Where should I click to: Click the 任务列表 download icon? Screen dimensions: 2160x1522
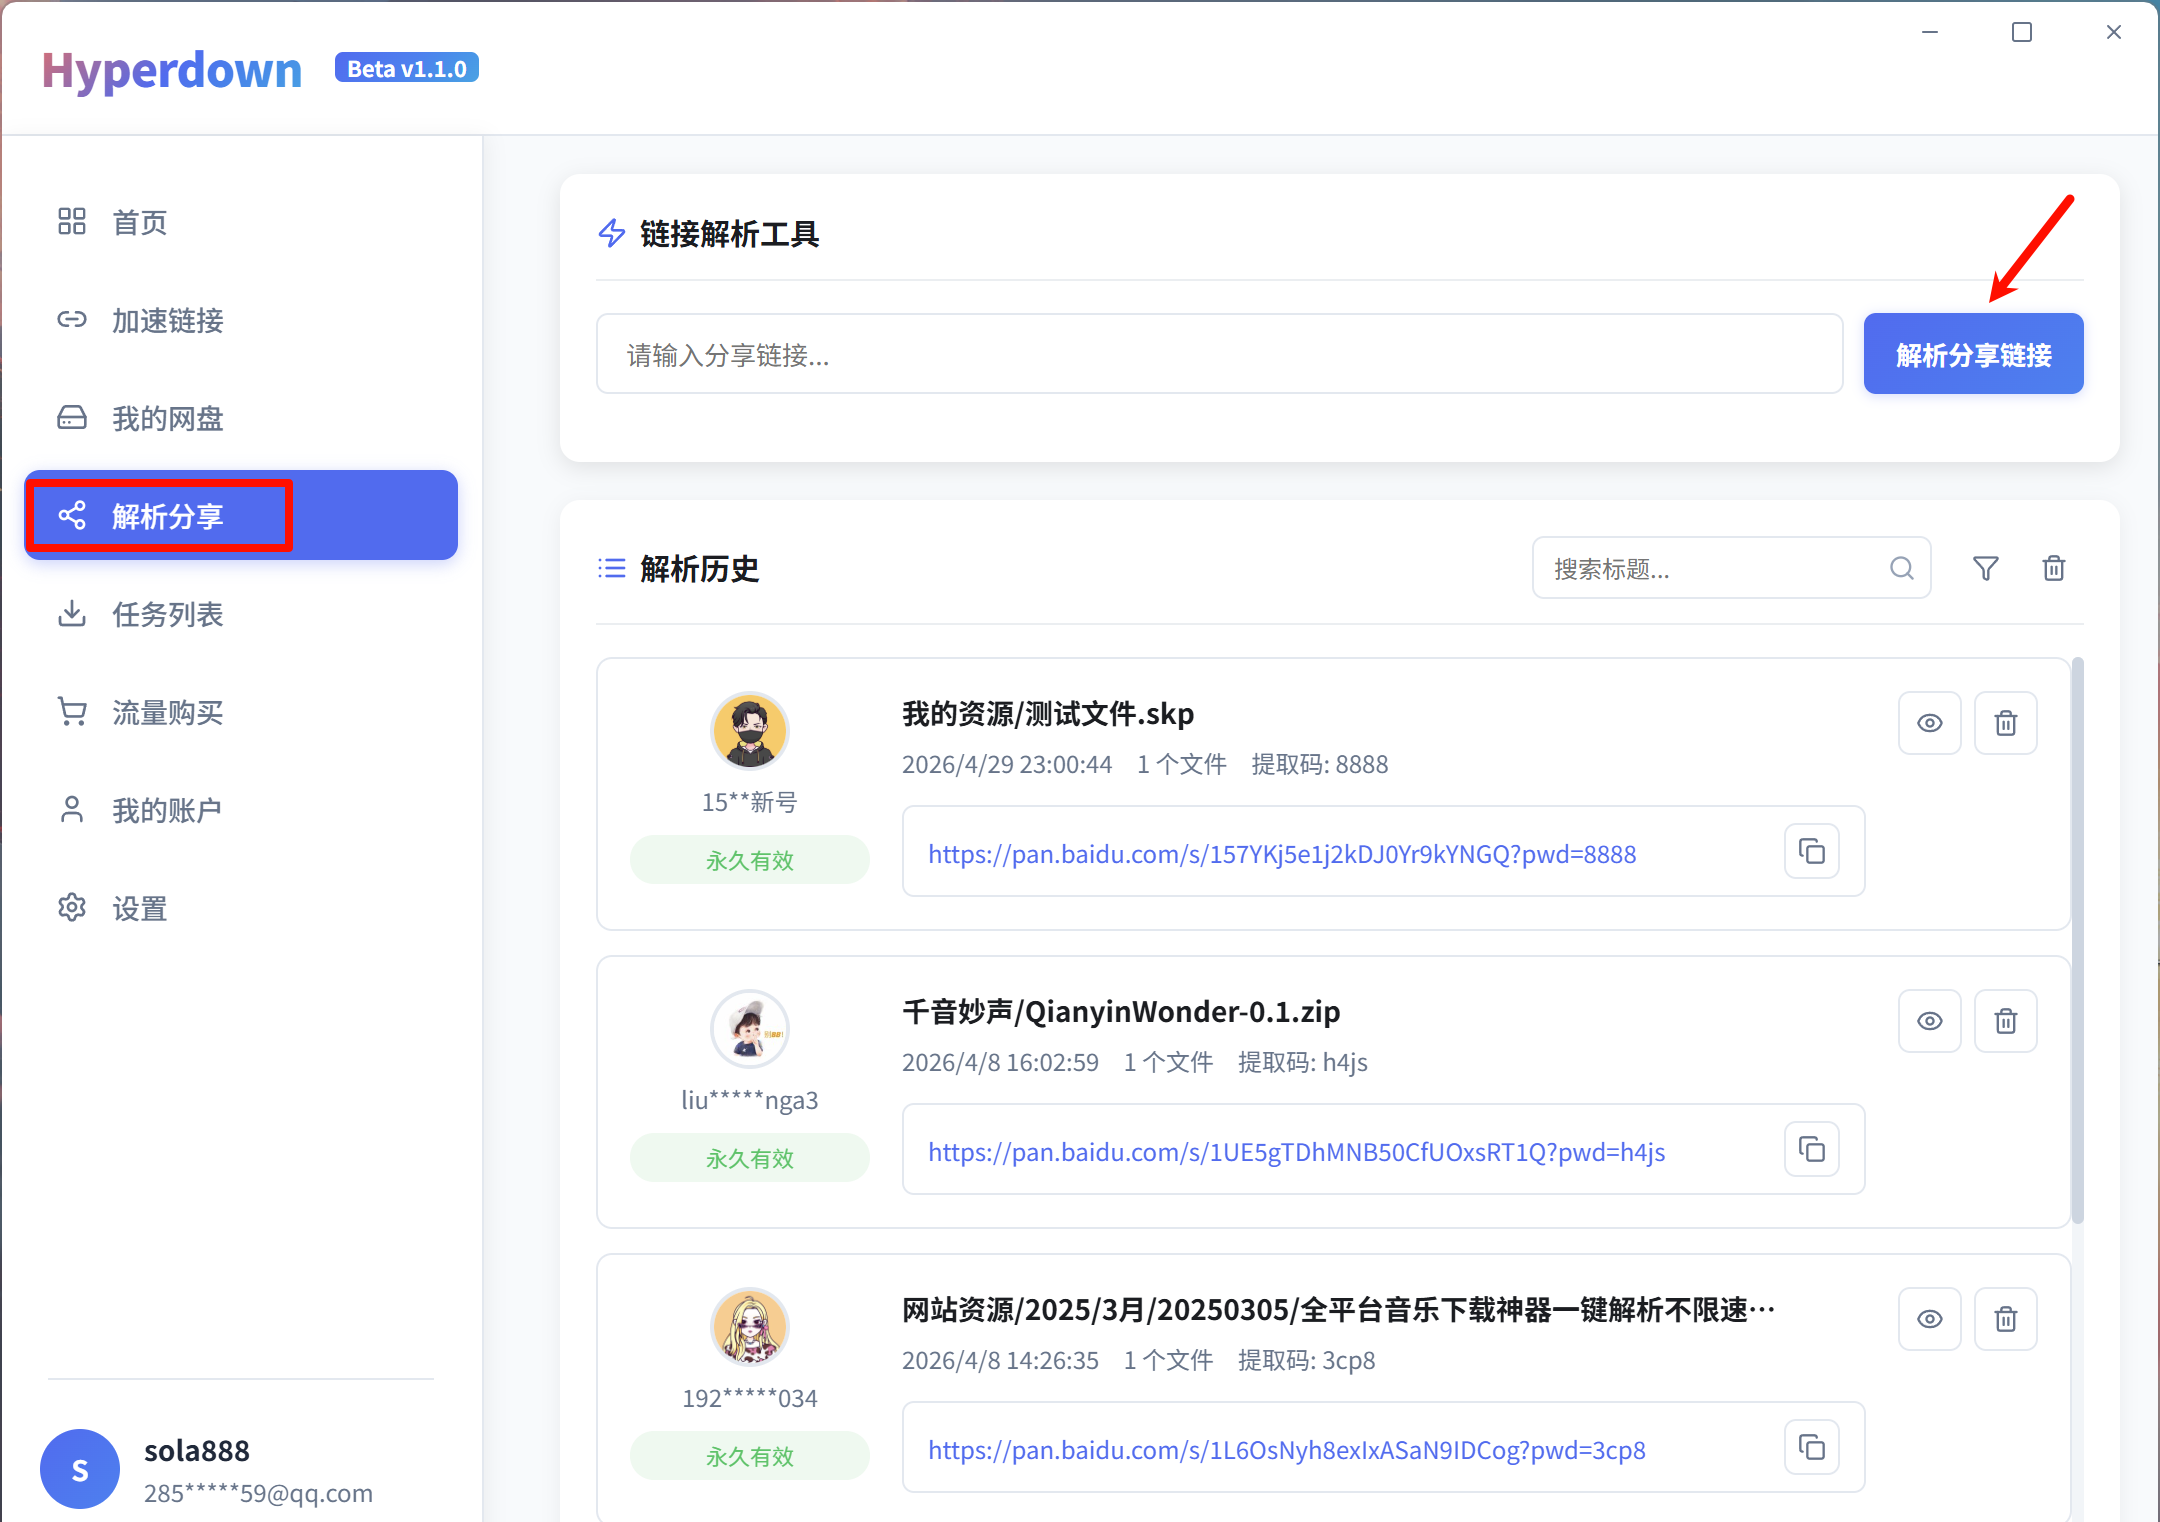[72, 613]
